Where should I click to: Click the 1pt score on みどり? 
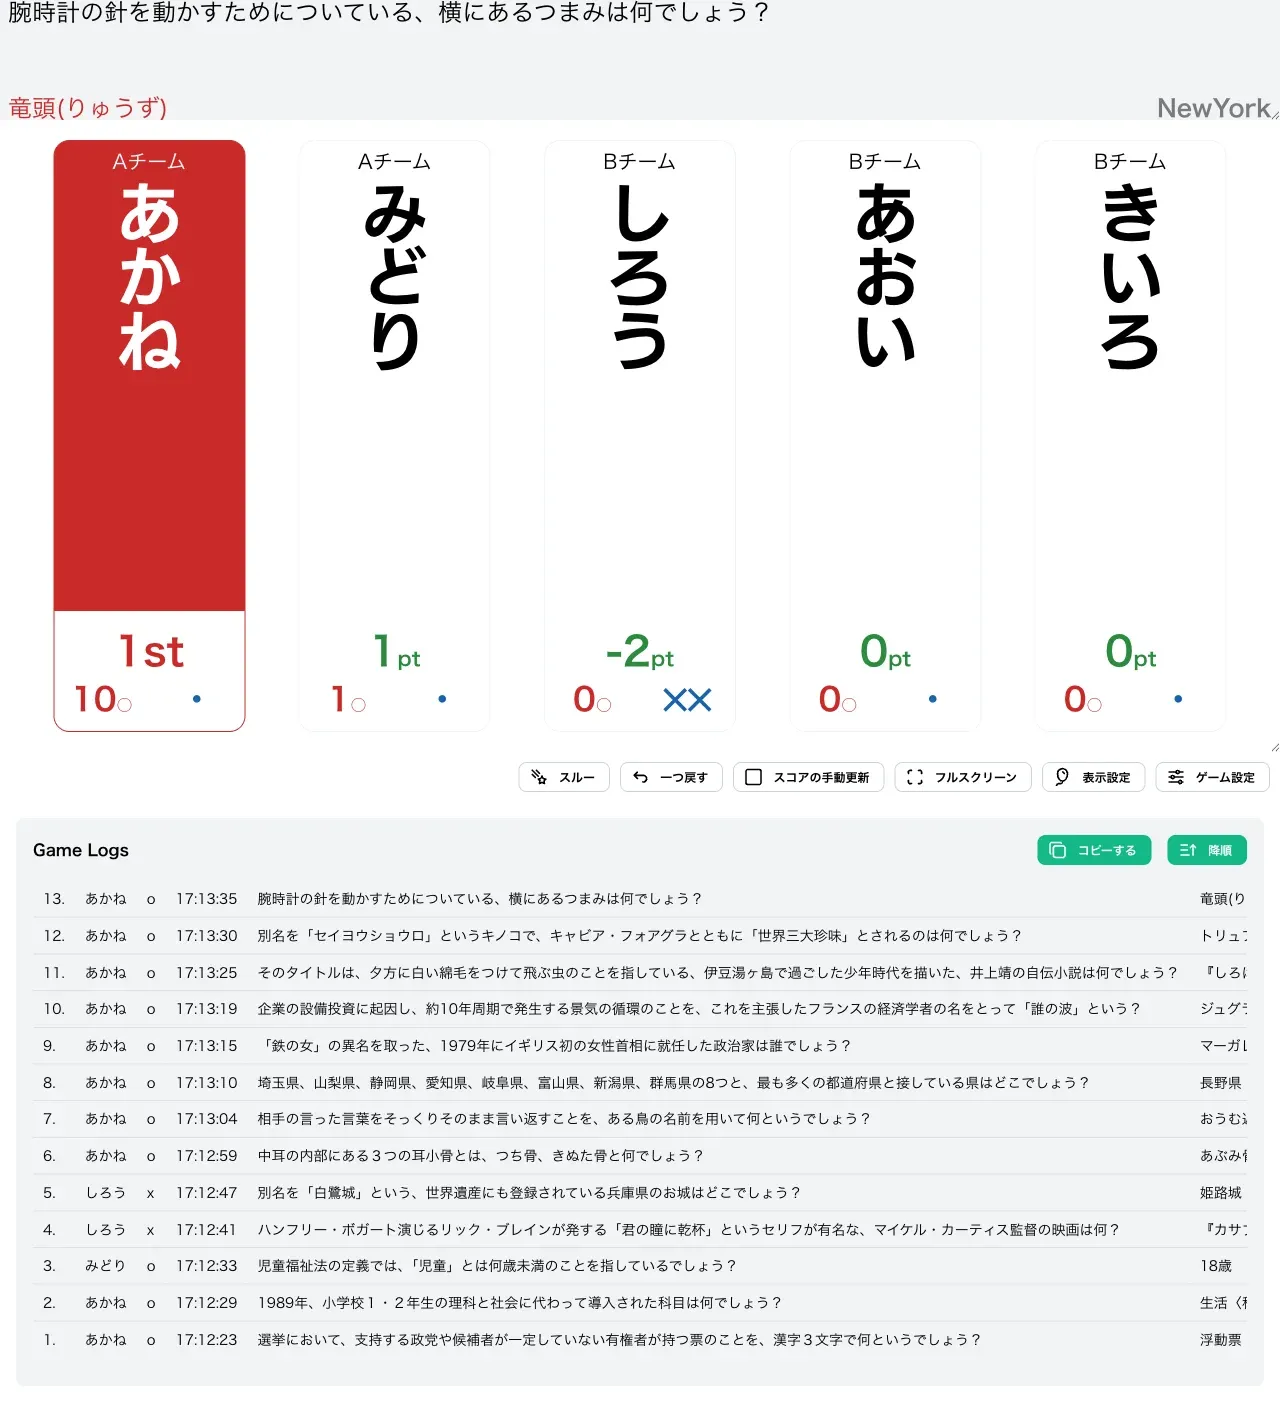pos(396,652)
